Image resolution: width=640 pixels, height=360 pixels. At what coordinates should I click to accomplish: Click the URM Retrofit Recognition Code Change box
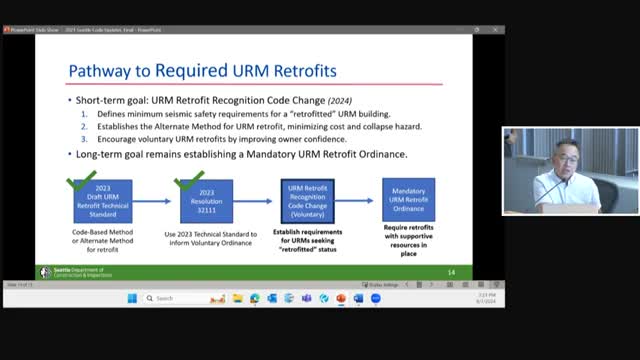click(x=308, y=201)
